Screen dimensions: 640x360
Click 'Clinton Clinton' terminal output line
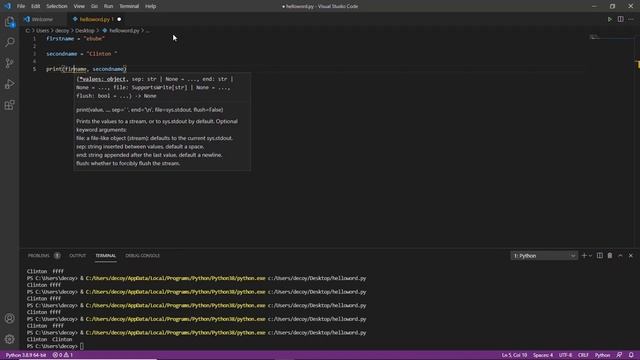point(49,339)
